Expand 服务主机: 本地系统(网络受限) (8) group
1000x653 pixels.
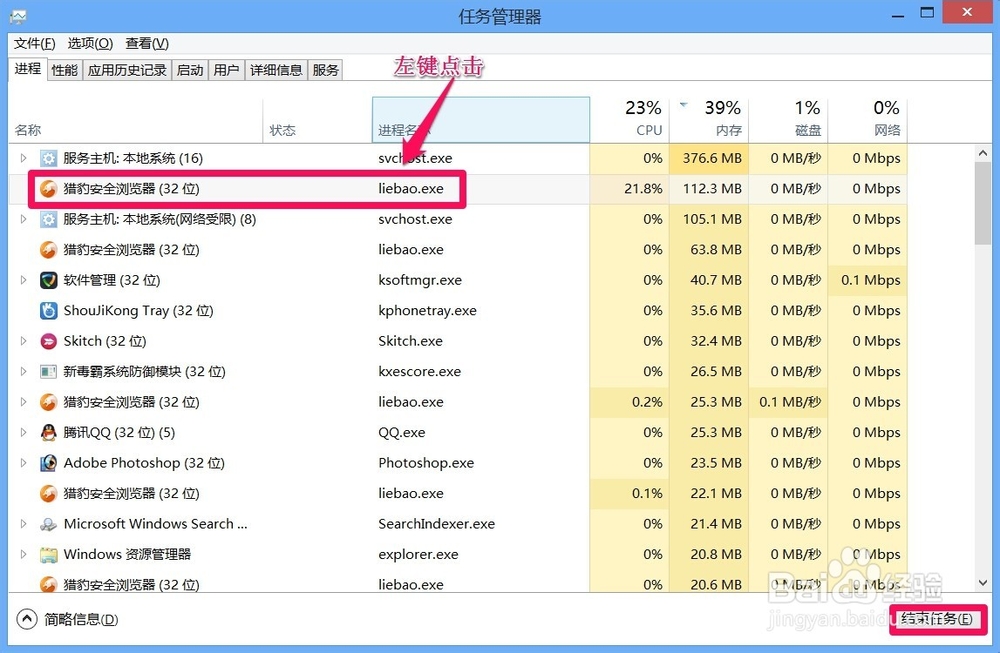coord(24,219)
